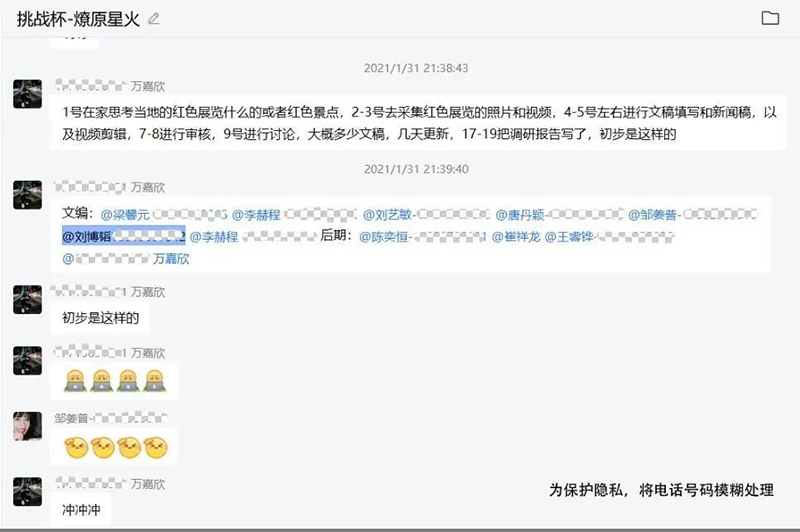Screen dimensions: 800x532
Task: Open the folder icon for group files
Action: tap(770, 18)
